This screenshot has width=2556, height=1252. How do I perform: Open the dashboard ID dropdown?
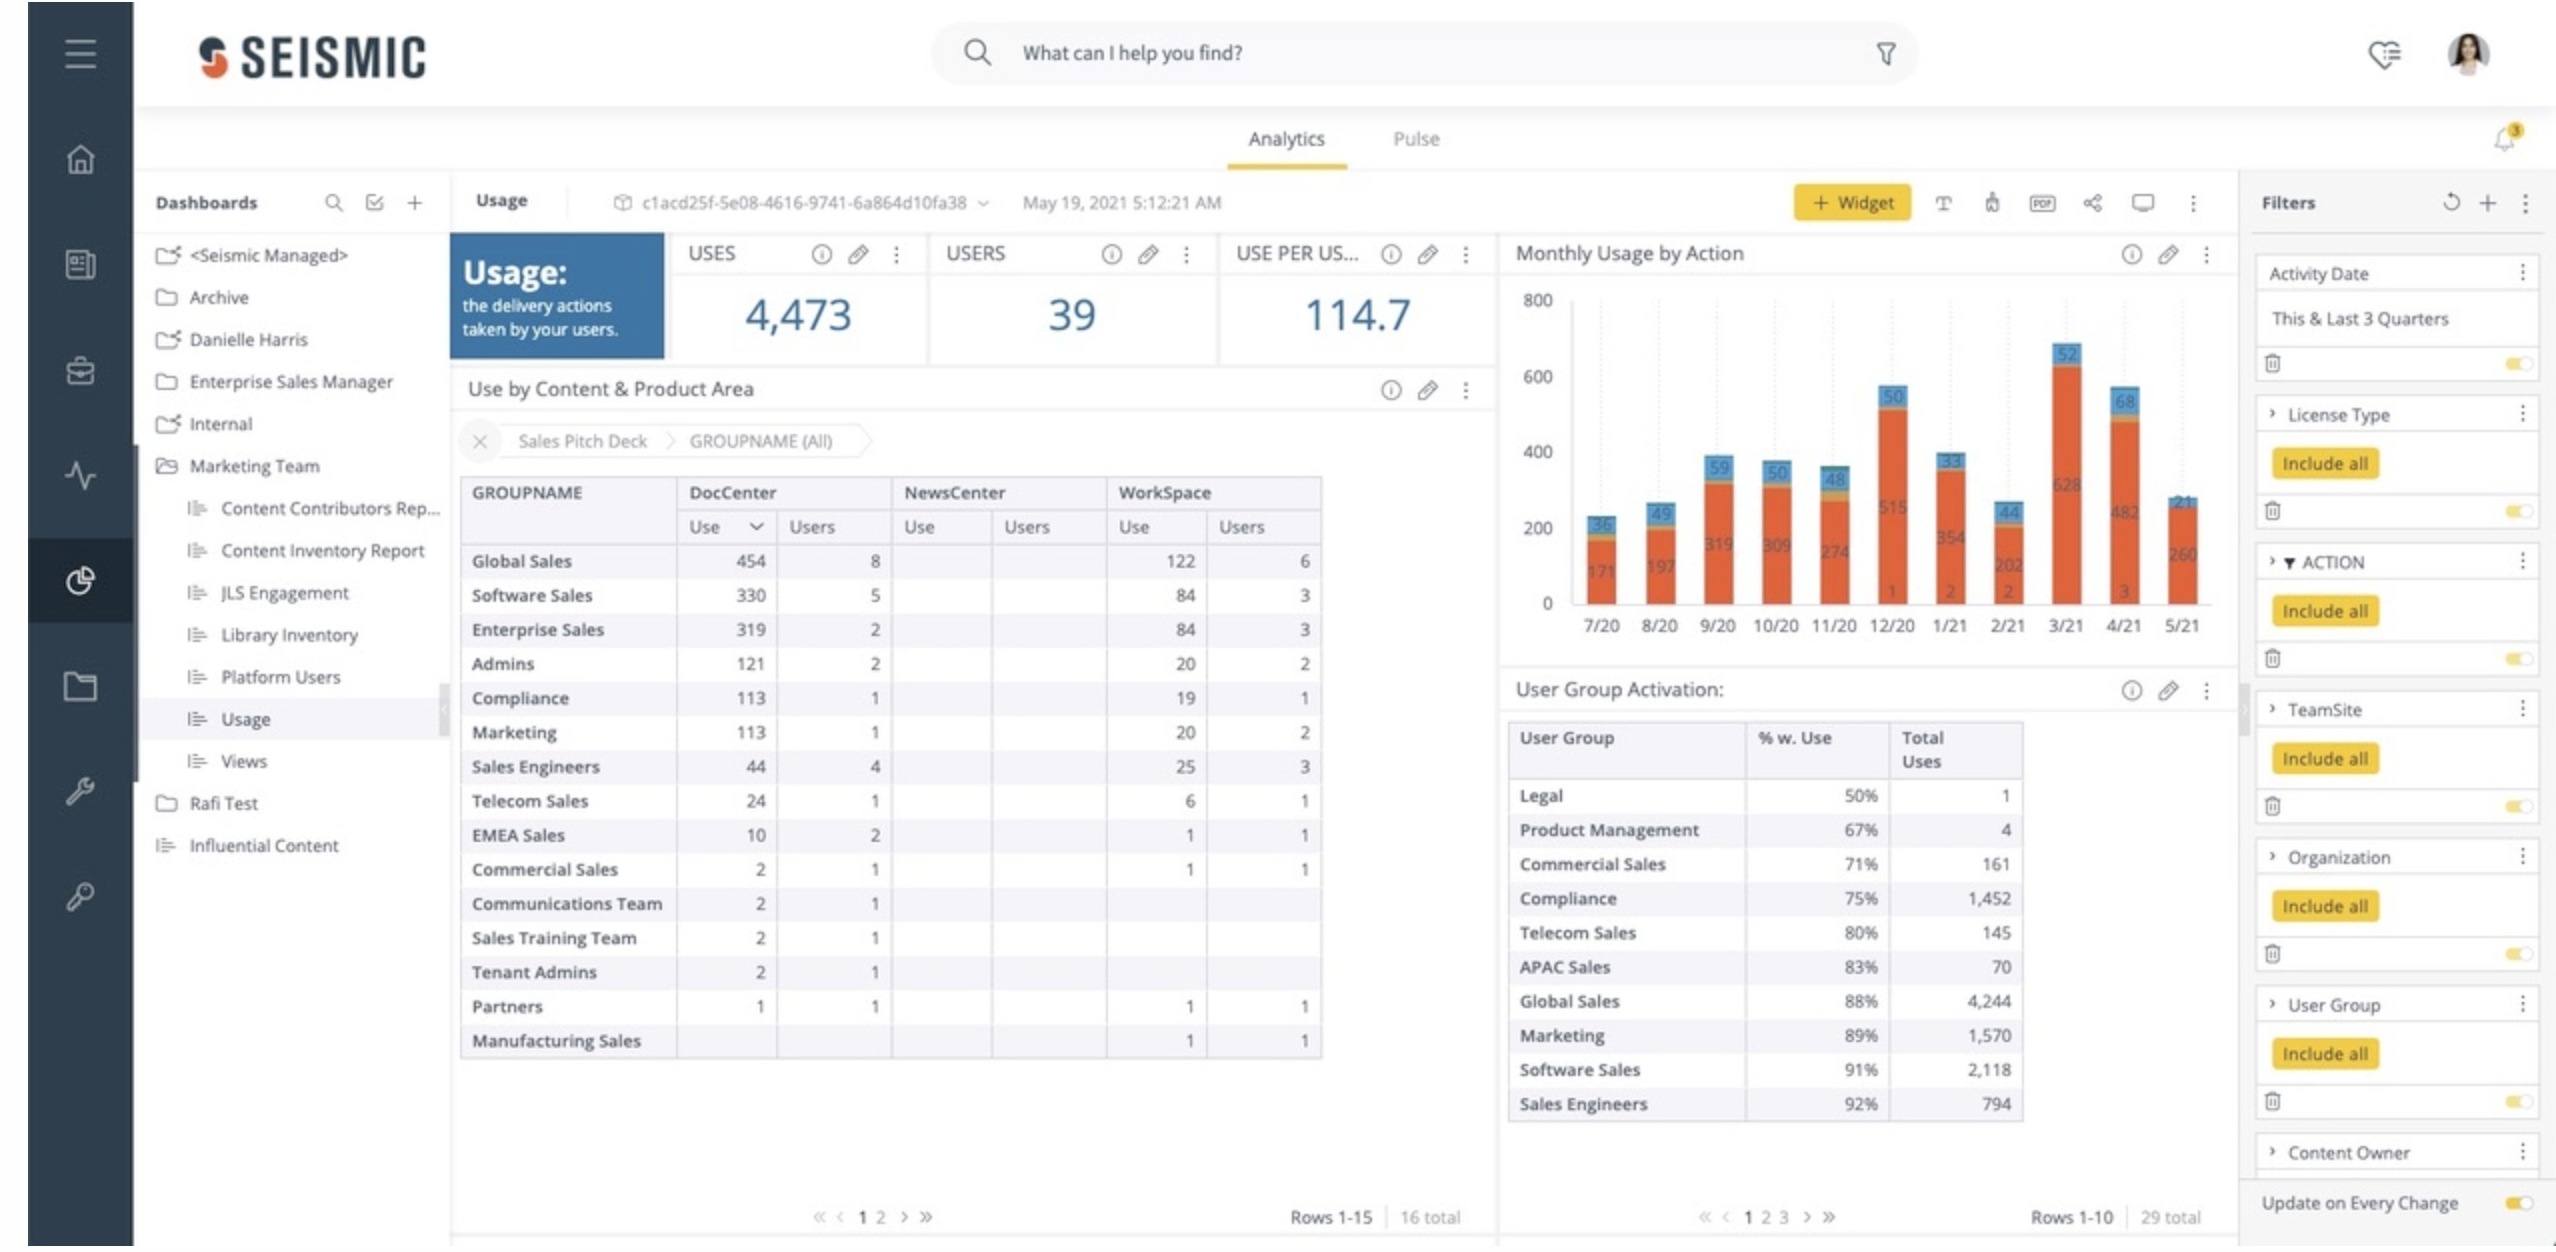[x=983, y=203]
